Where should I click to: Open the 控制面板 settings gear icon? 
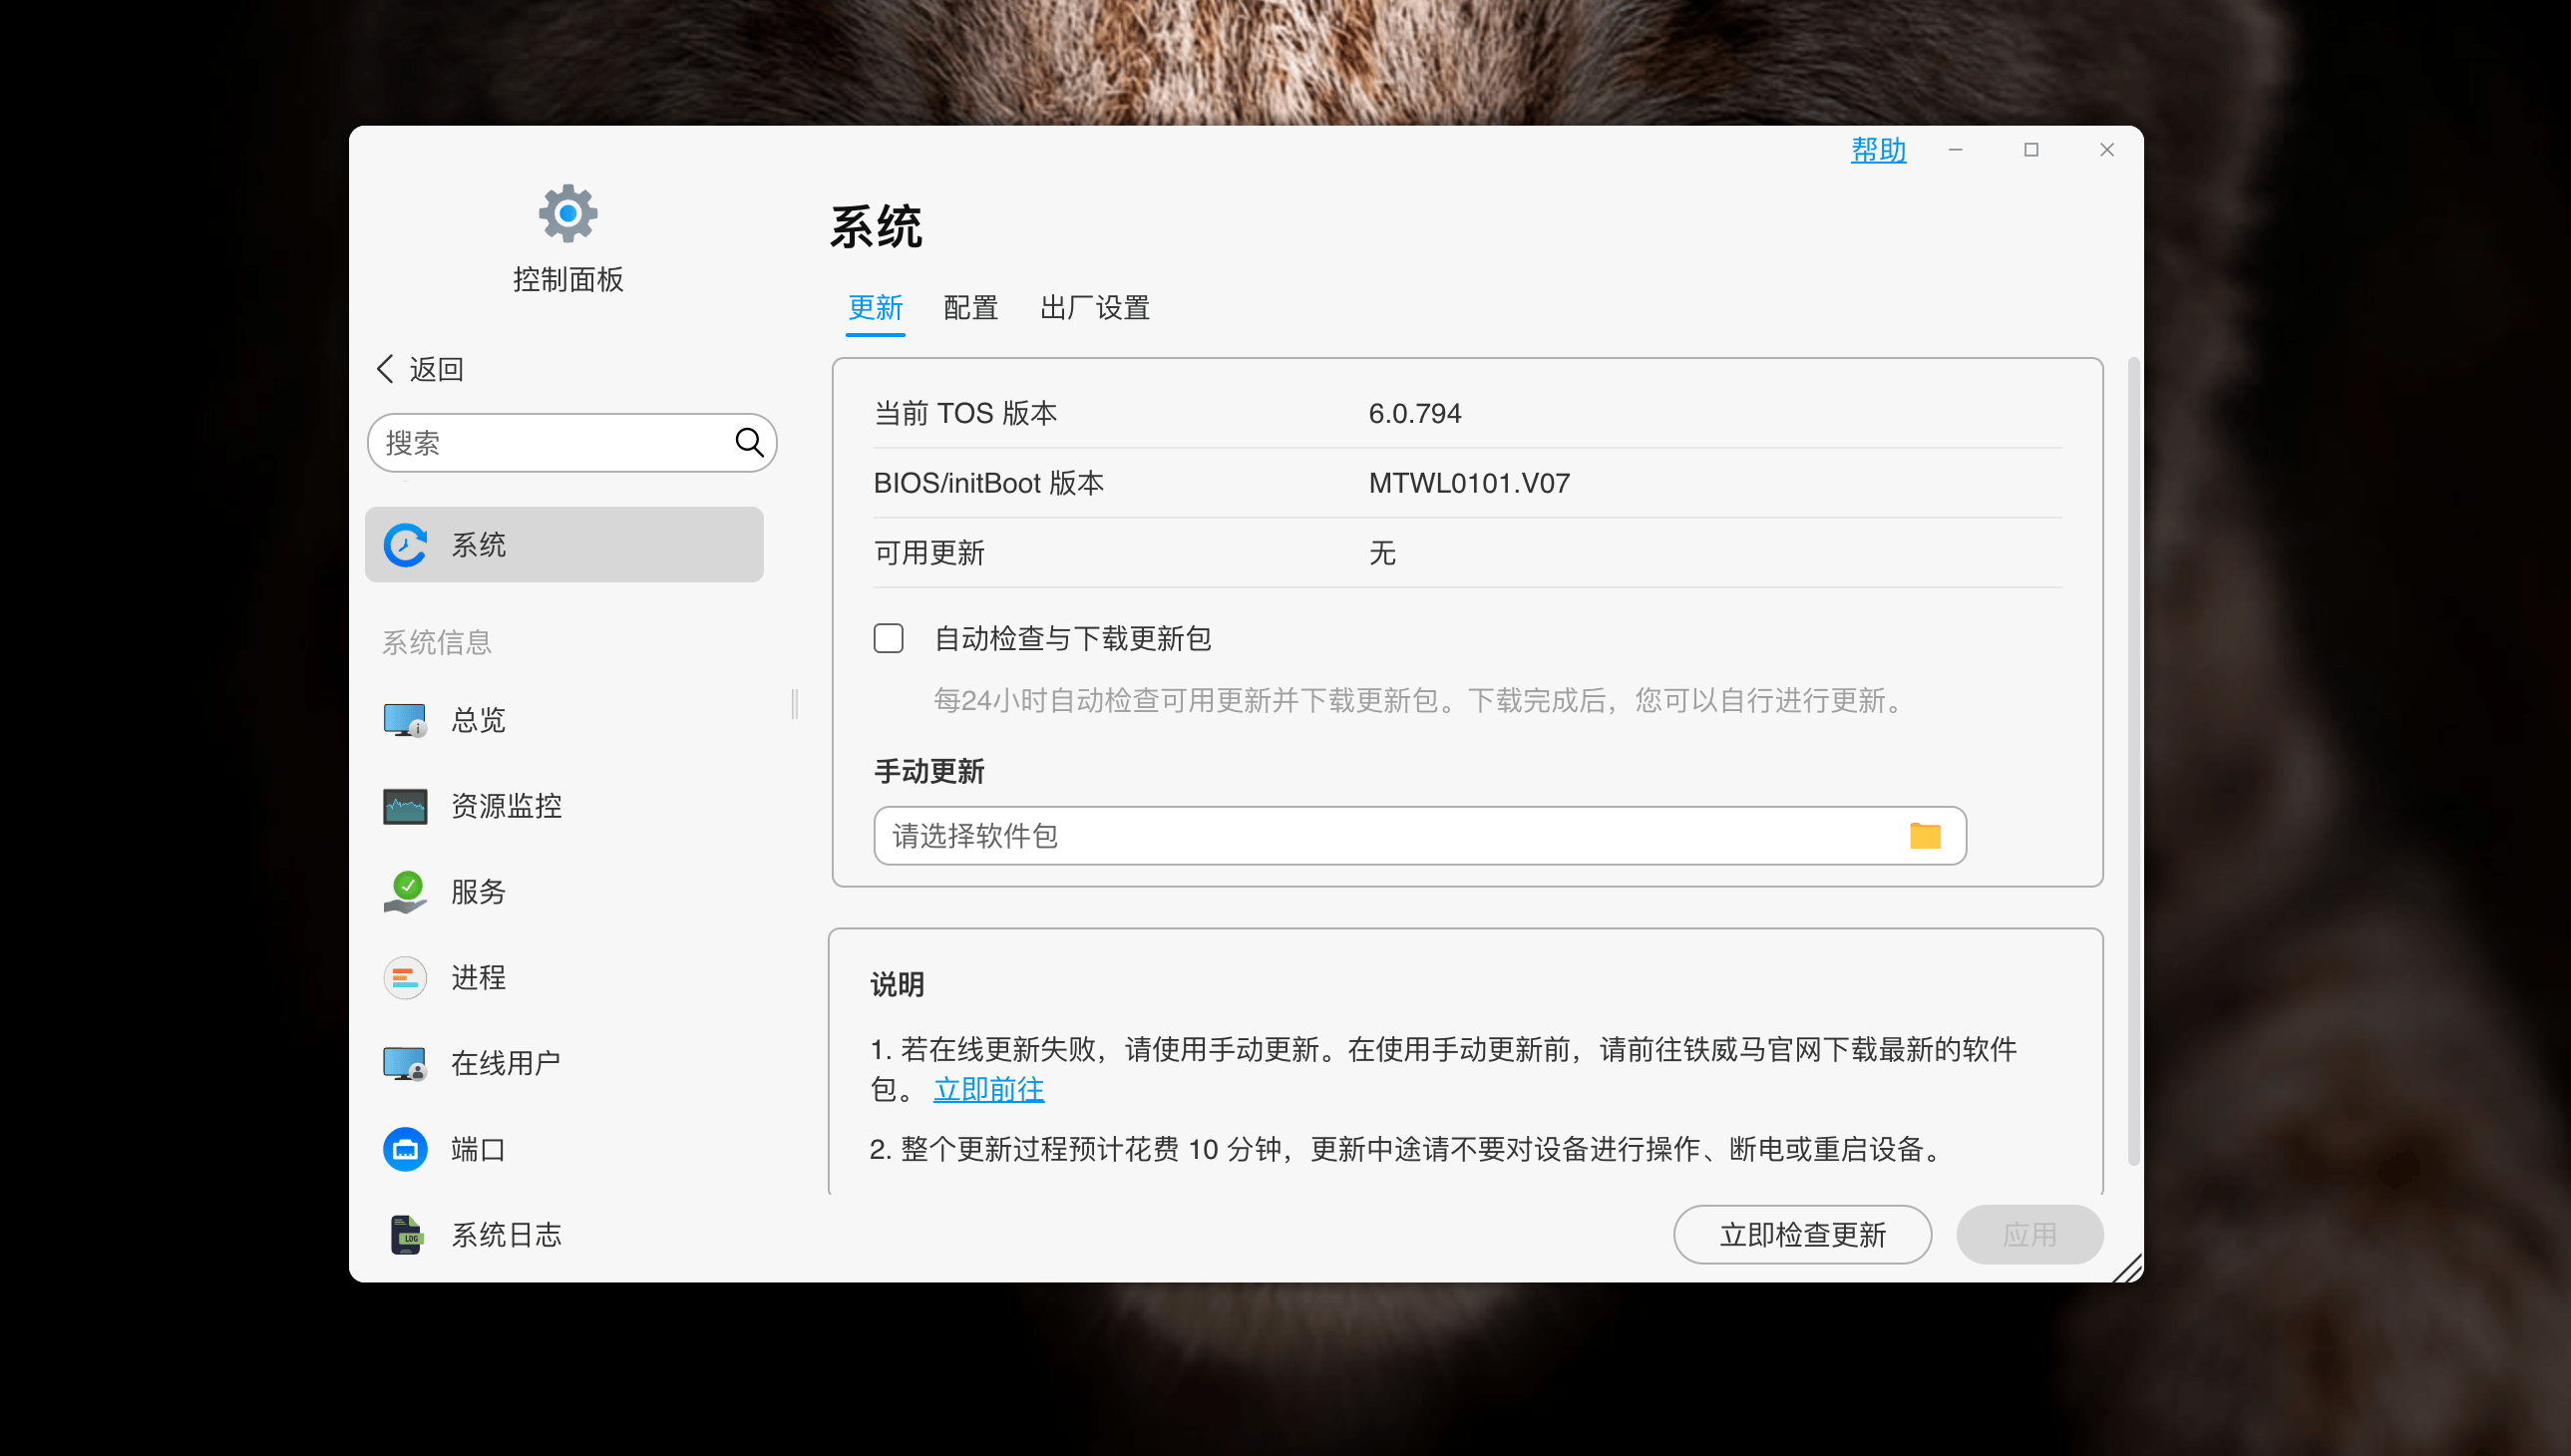click(568, 213)
